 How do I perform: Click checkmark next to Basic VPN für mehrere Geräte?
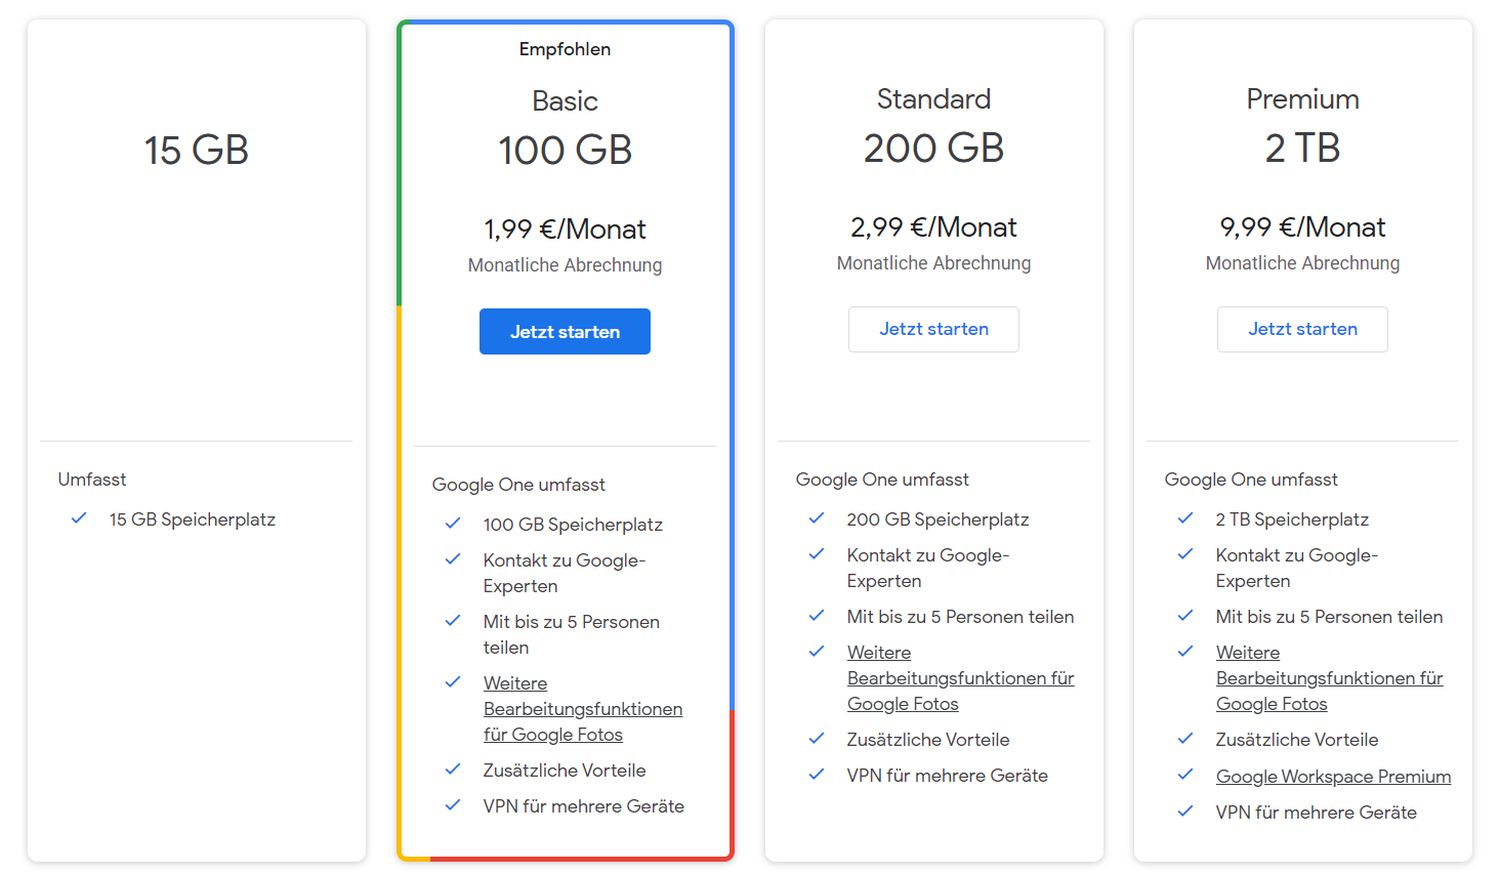(x=453, y=805)
